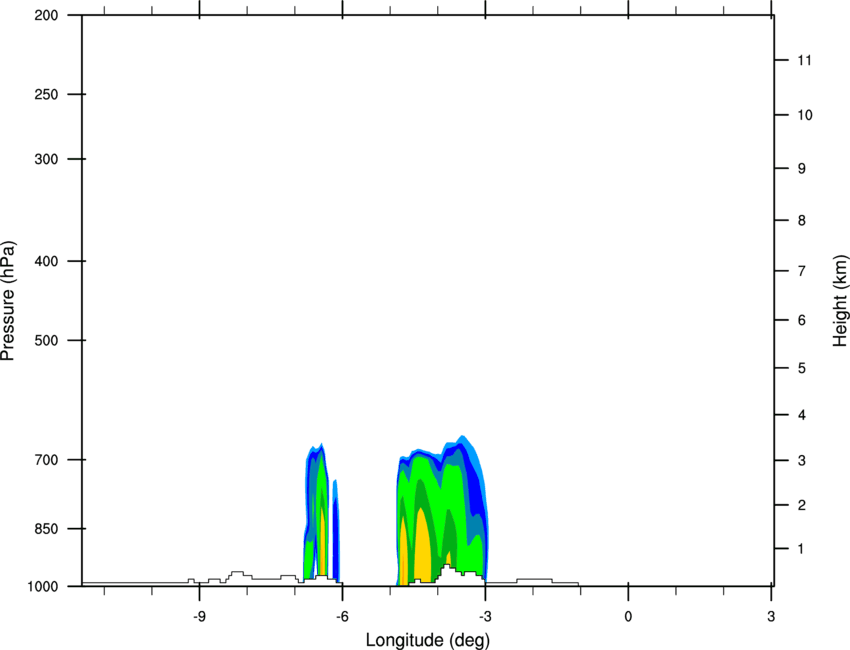Click the -3 longitude tick label

[x=485, y=616]
